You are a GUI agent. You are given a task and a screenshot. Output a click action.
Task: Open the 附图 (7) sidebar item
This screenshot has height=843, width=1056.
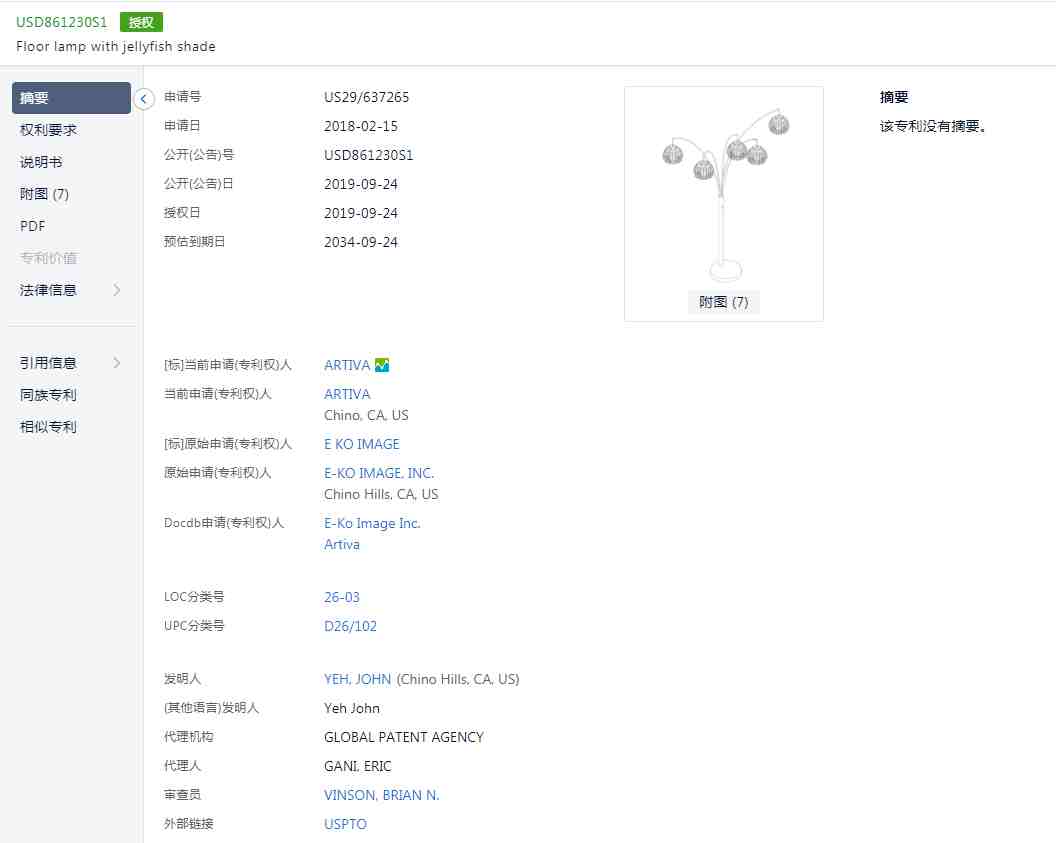44,194
